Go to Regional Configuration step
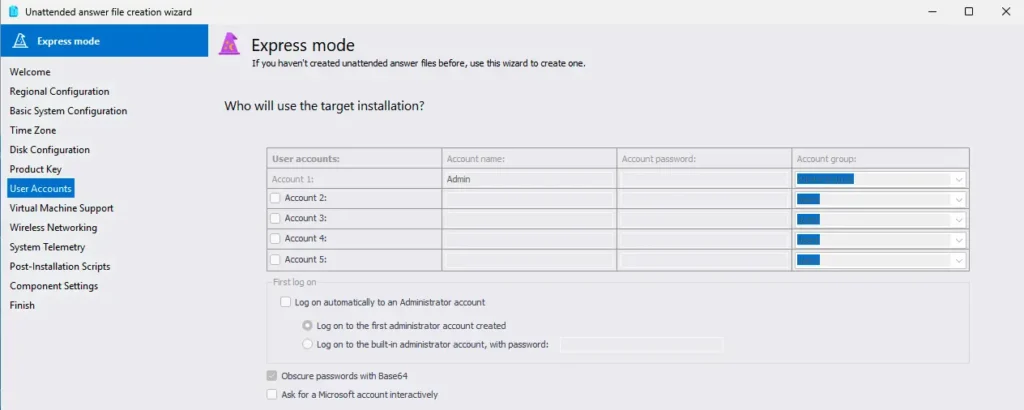The width and height of the screenshot is (1024, 410). (59, 91)
